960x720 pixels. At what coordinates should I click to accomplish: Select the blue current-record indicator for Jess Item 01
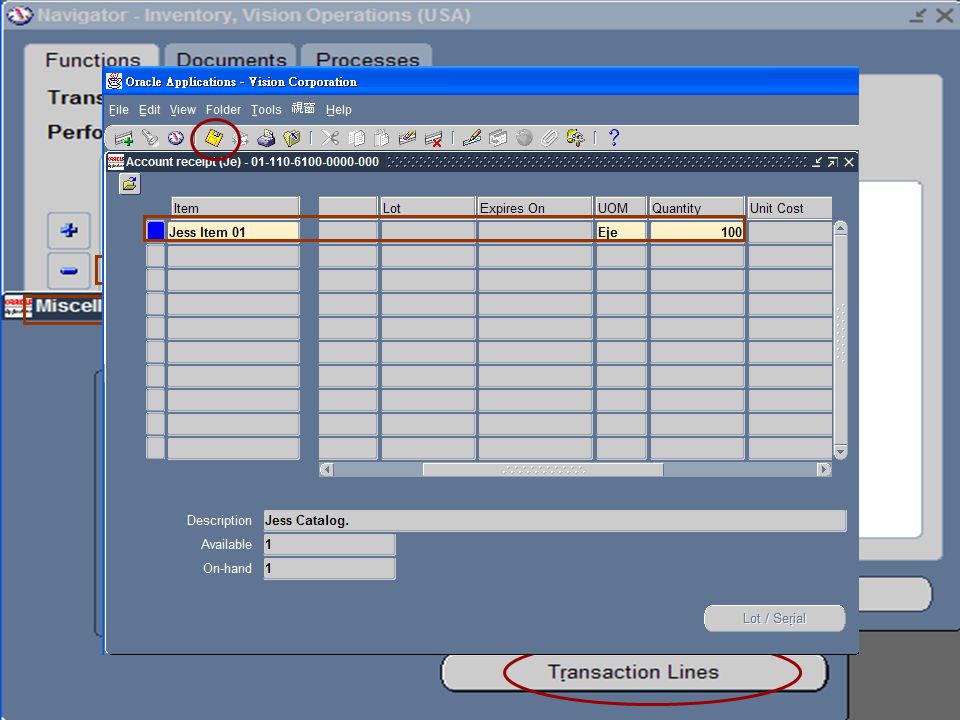156,231
